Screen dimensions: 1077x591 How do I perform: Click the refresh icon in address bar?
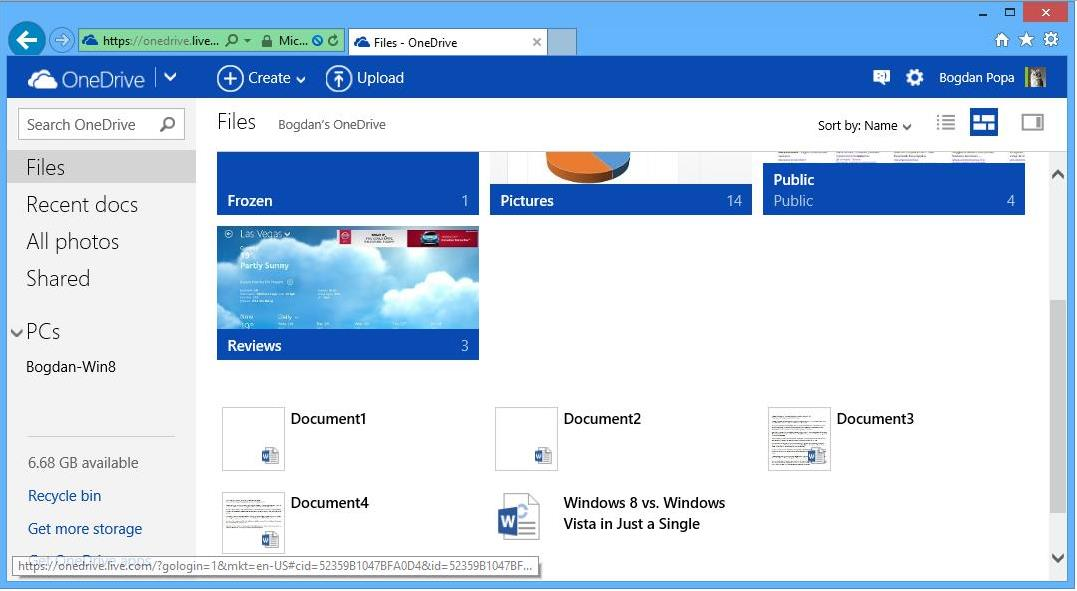tap(334, 41)
